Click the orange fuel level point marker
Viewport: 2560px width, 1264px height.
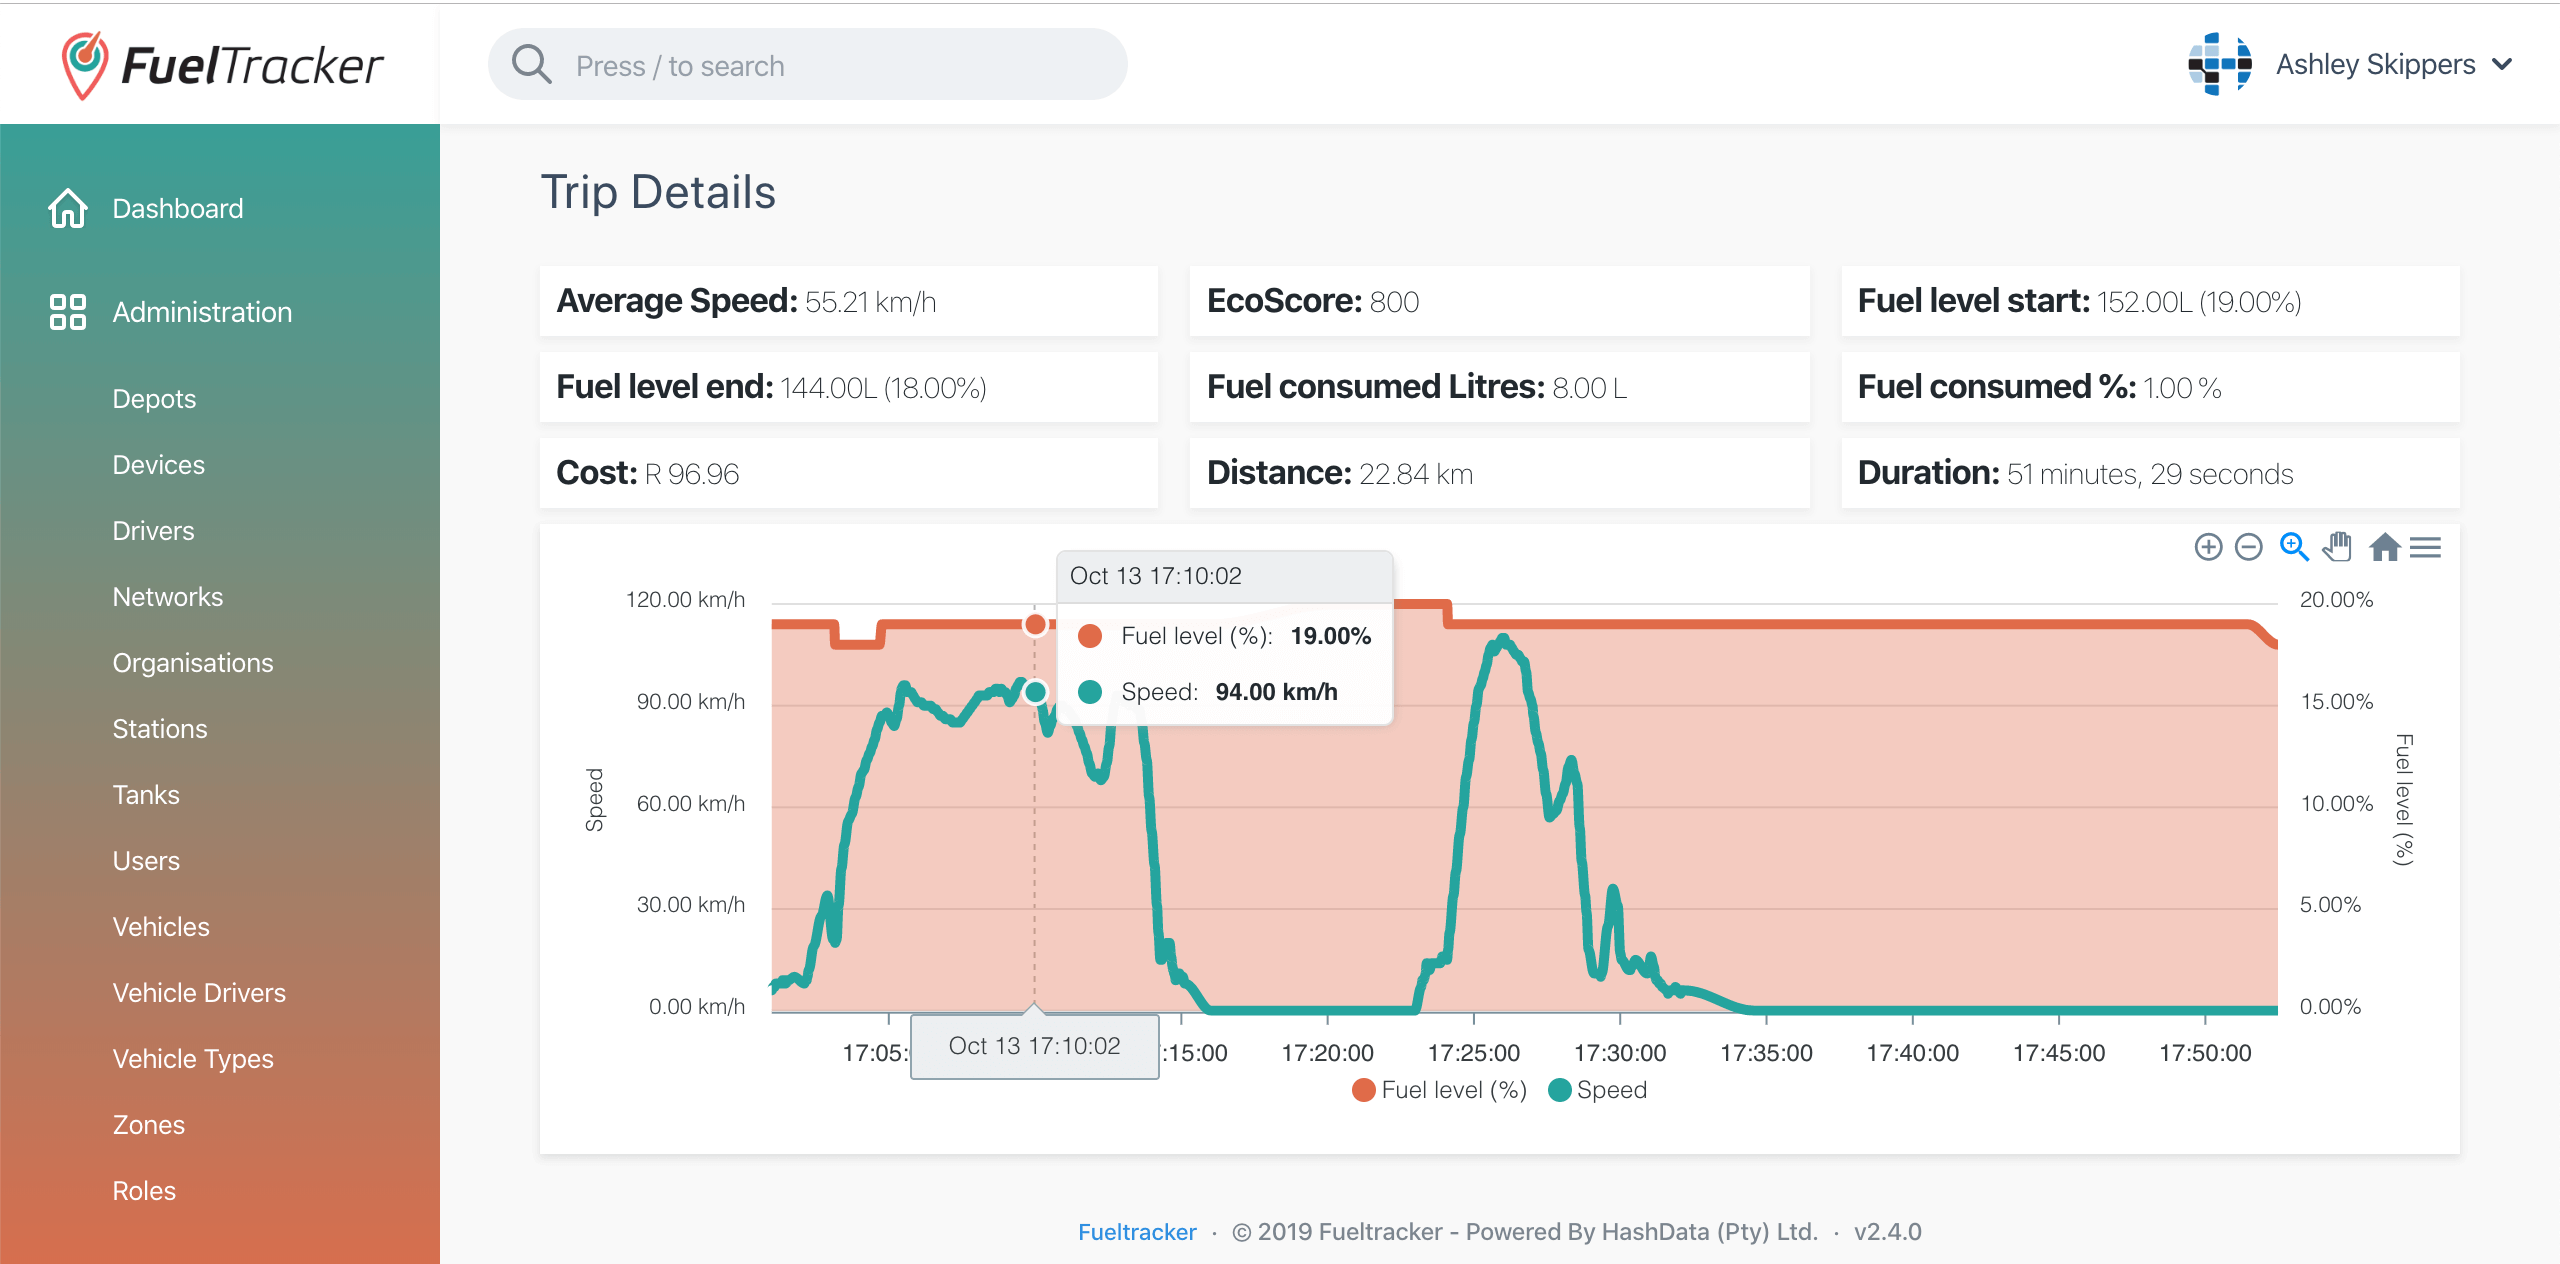coord(1035,625)
